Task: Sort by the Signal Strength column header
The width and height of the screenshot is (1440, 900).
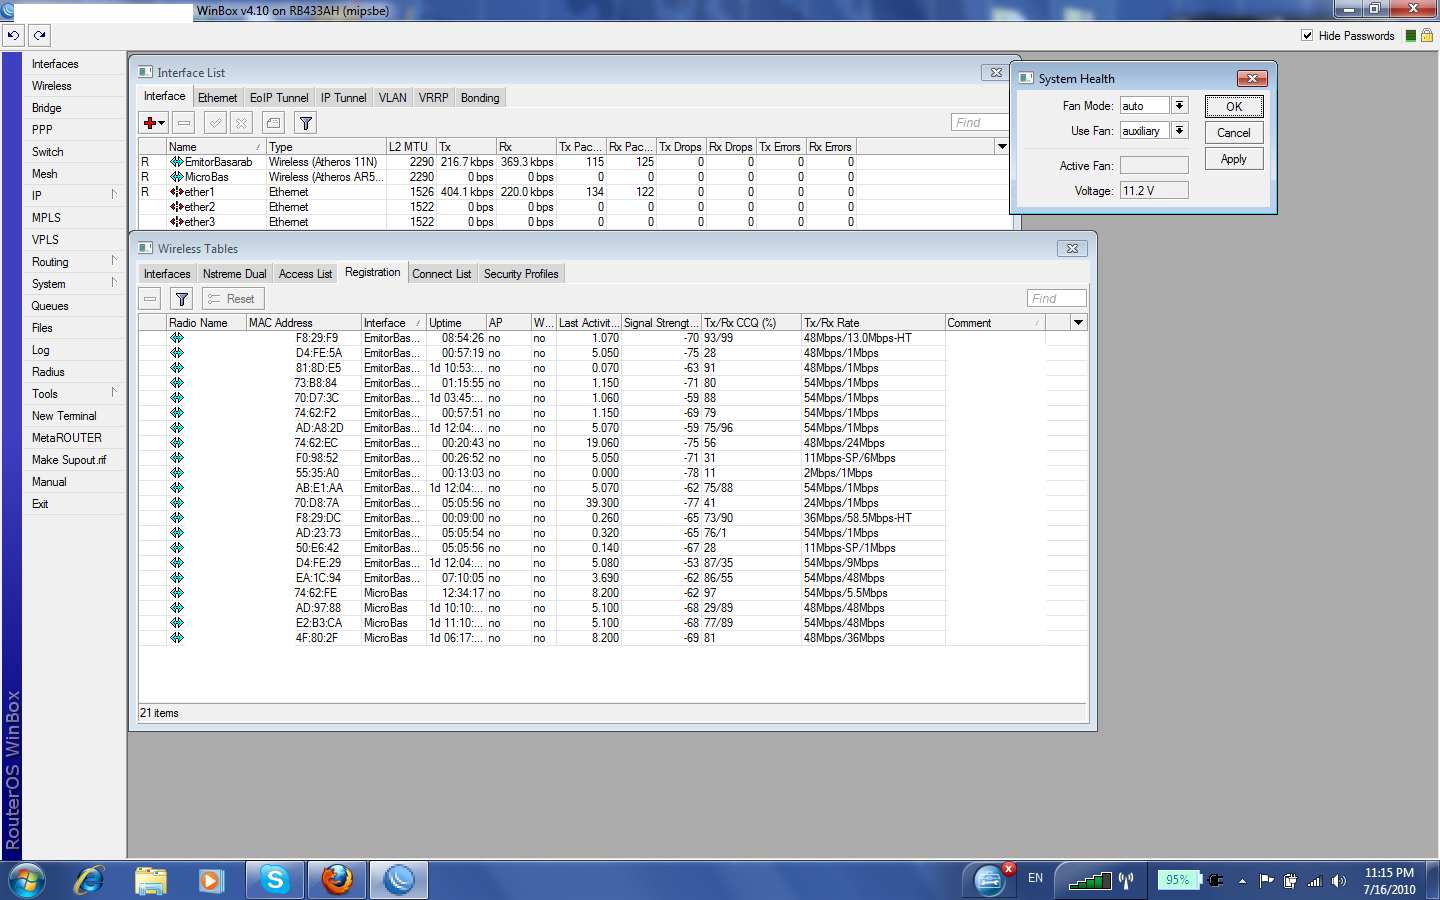Action: [x=661, y=323]
